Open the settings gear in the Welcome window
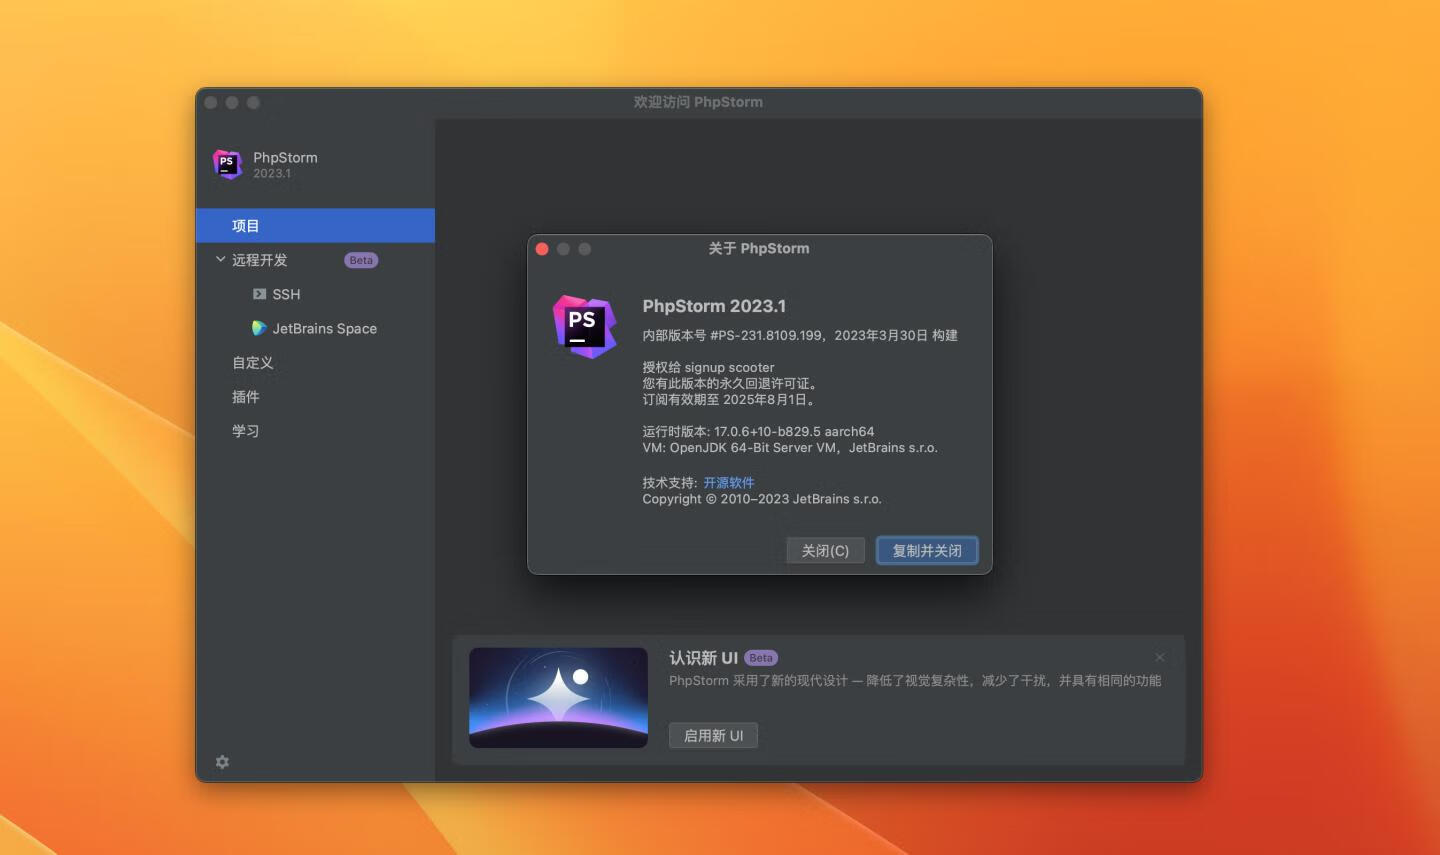This screenshot has height=855, width=1440. click(x=222, y=762)
